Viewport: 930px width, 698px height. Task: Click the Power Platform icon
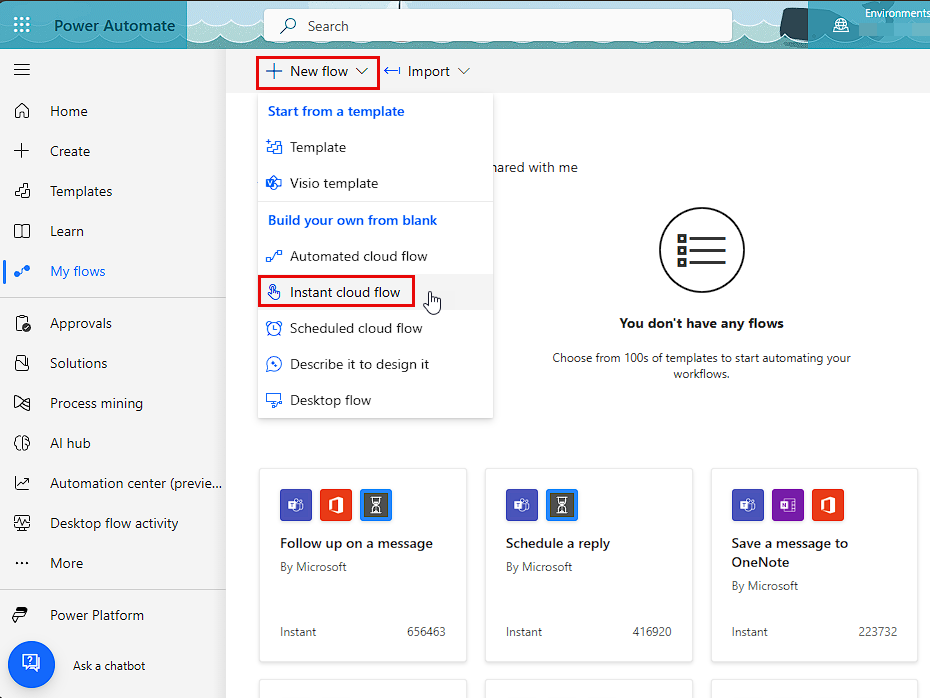pos(20,615)
